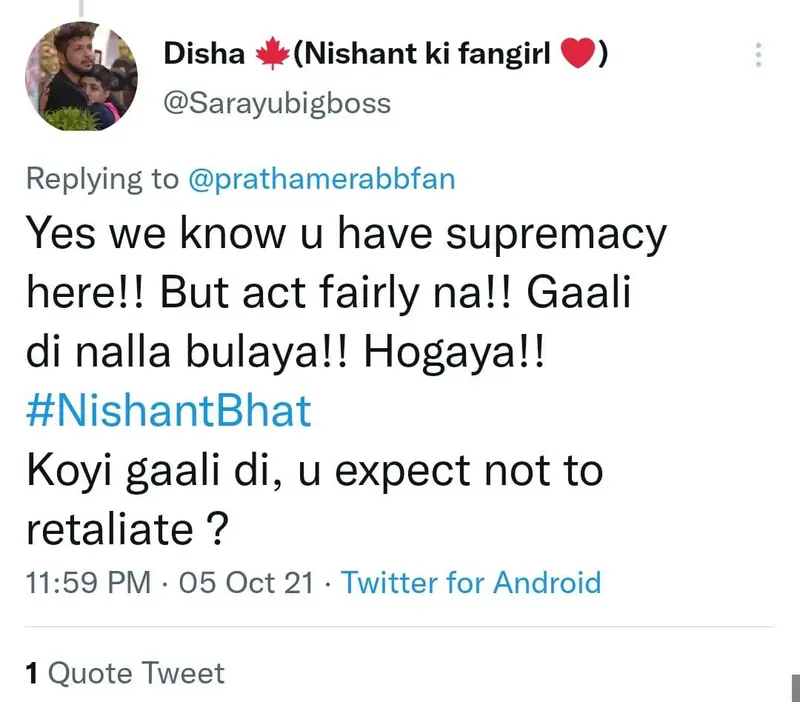The width and height of the screenshot is (800, 702).
Task: Open the three-dot more options menu
Action: pos(758,54)
